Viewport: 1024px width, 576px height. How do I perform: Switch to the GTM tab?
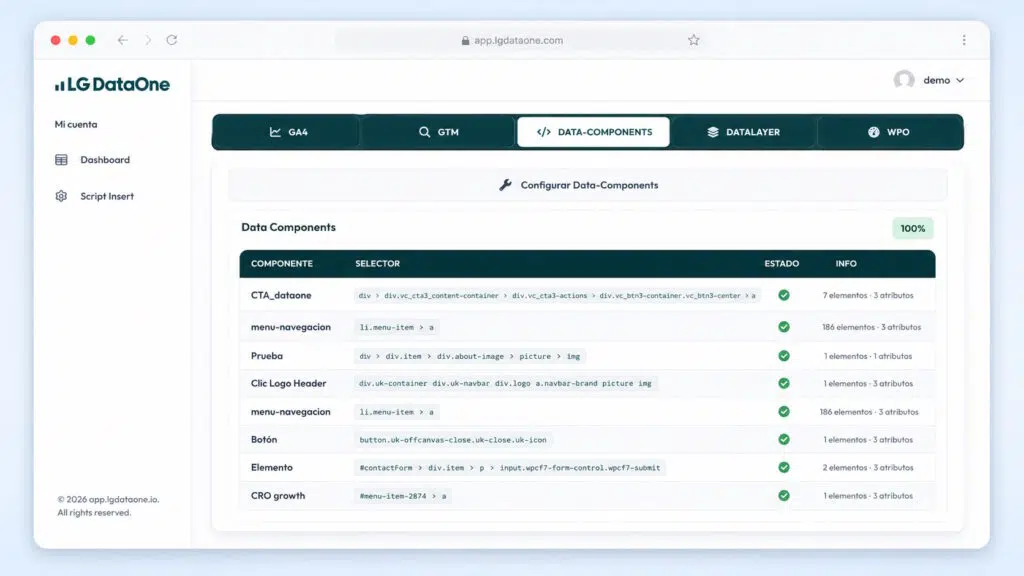pos(439,132)
